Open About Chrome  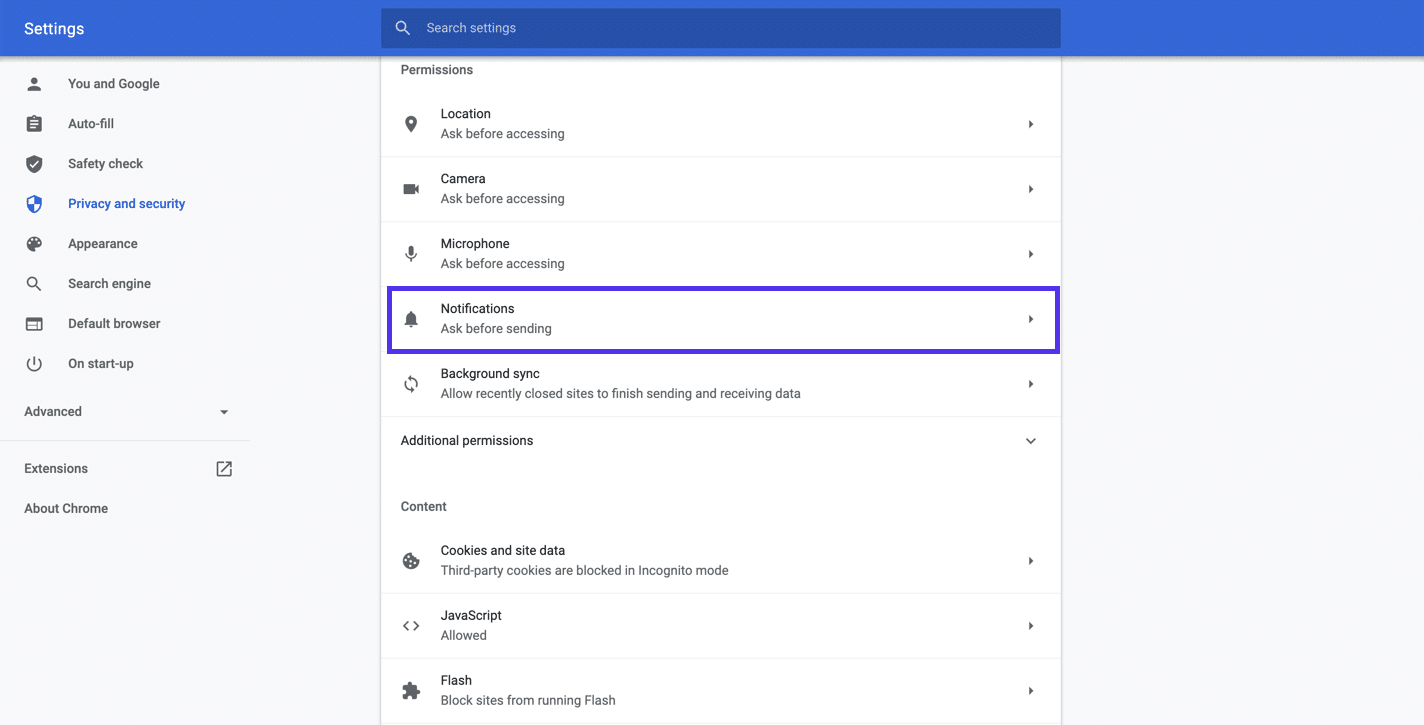pyautogui.click(x=66, y=508)
